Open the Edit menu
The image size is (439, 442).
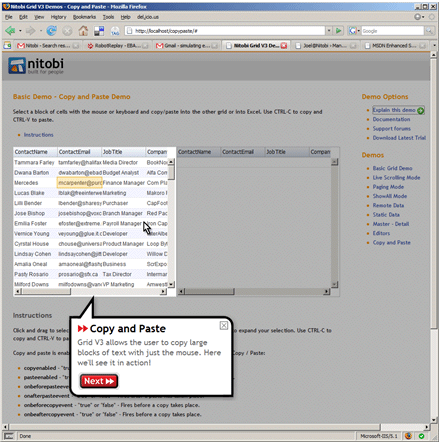(x=23, y=17)
